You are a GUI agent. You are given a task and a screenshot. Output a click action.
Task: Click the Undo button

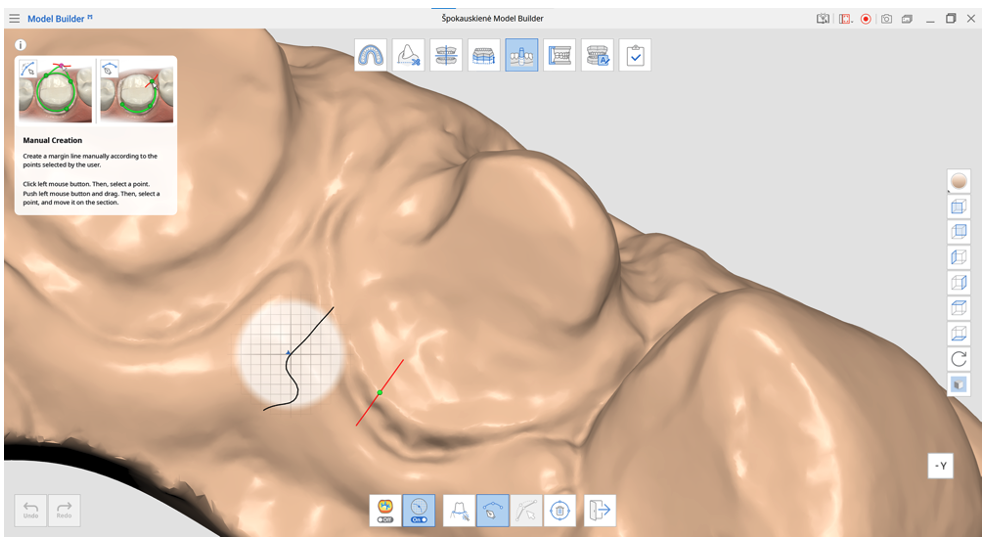pos(31,510)
